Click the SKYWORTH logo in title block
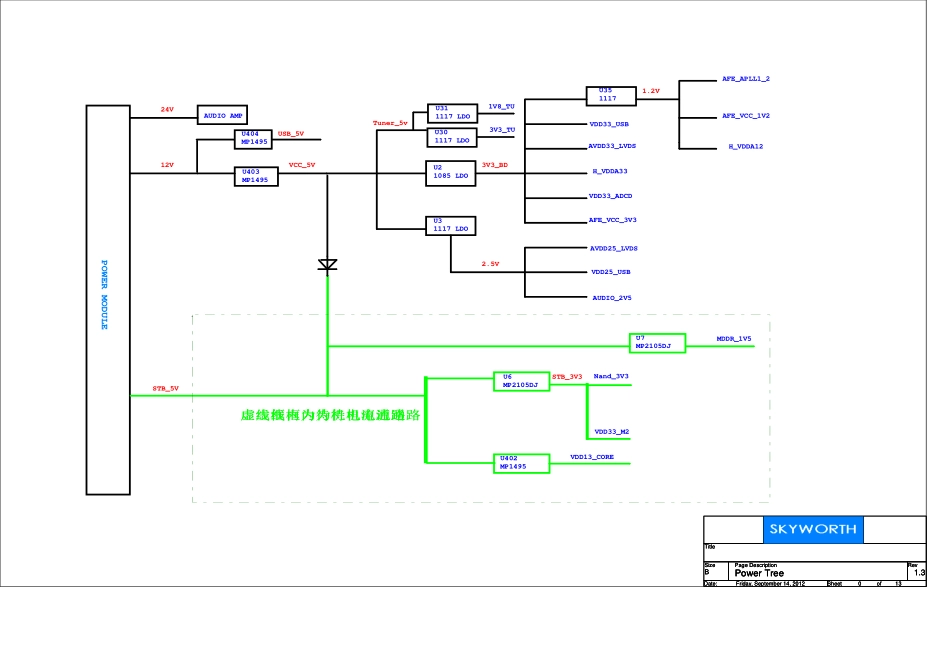 [812, 530]
